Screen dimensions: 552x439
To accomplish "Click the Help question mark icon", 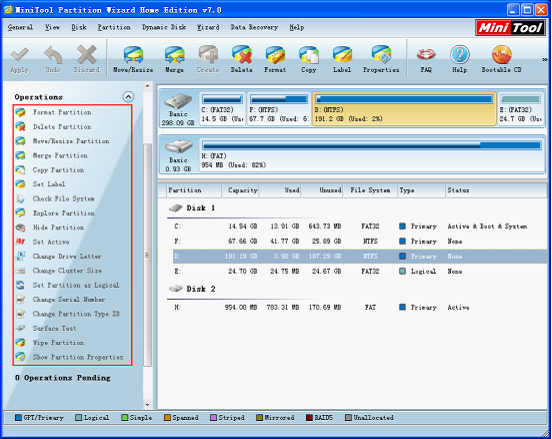I will [460, 55].
